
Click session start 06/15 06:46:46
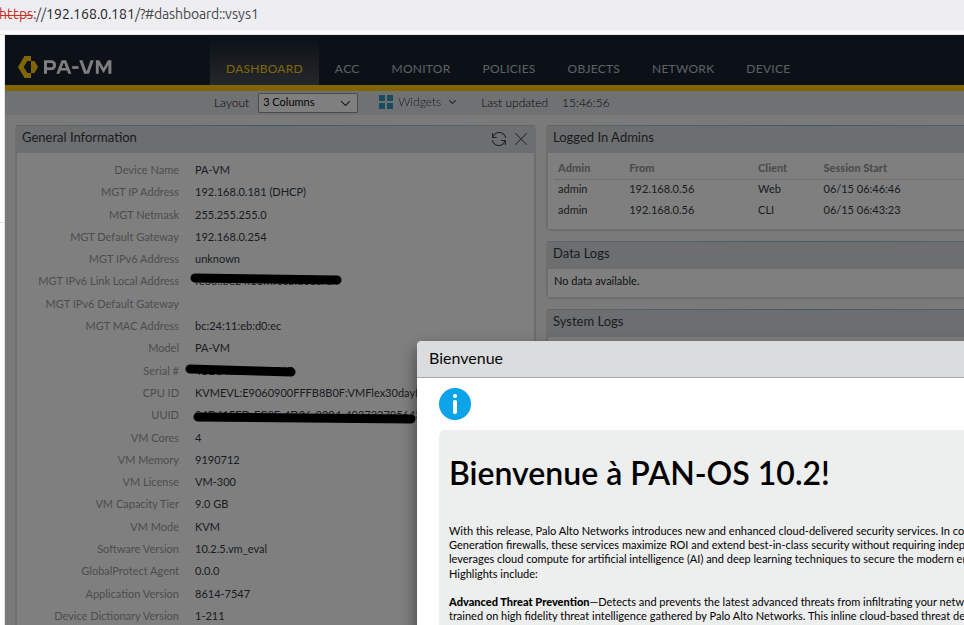tap(861, 189)
